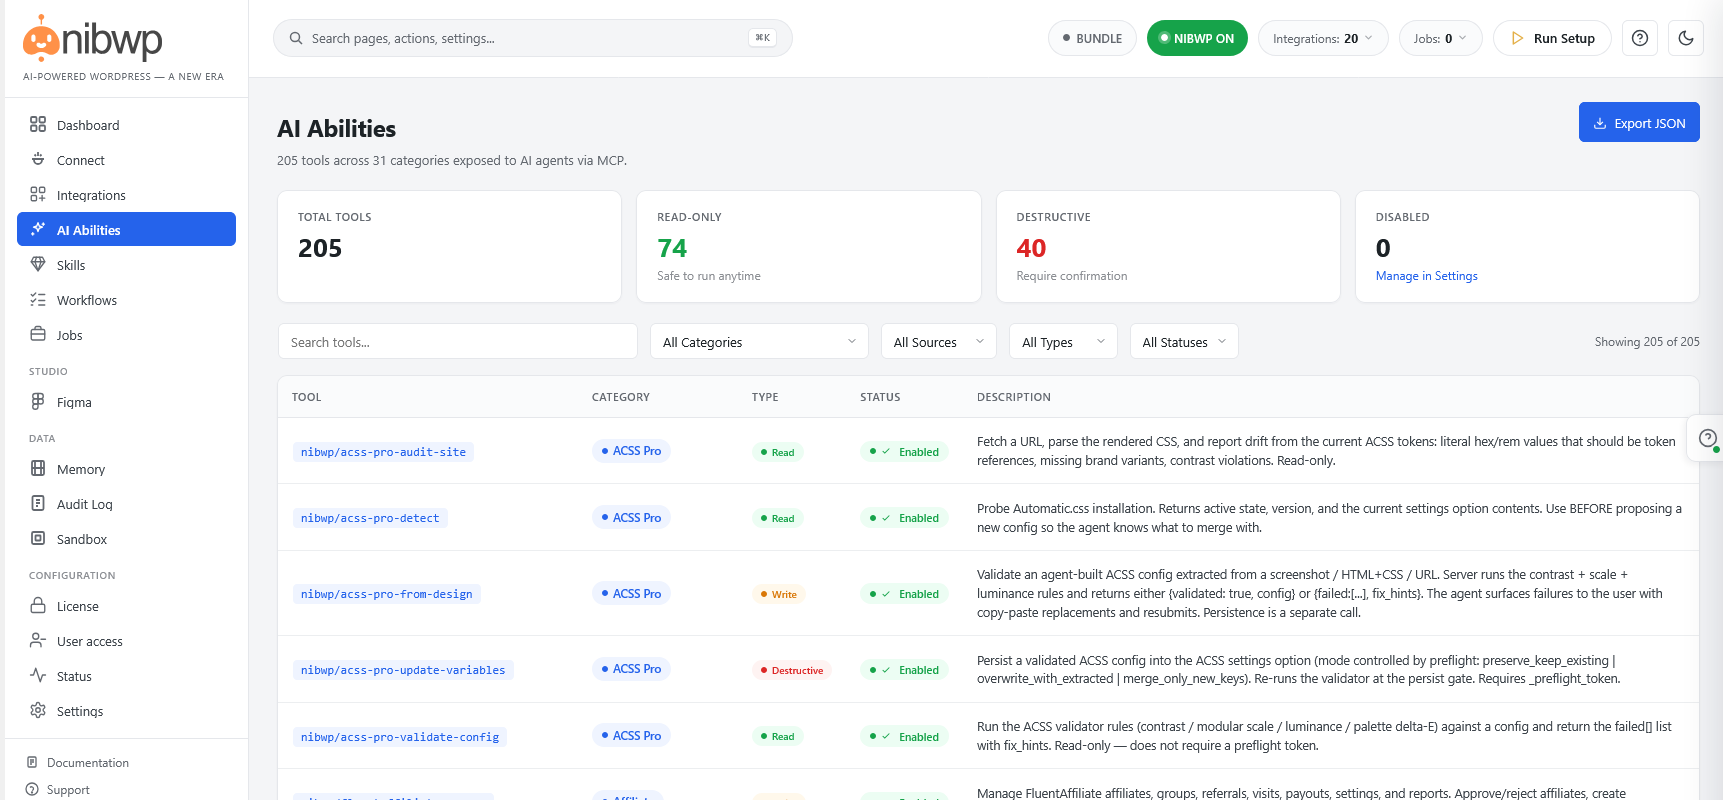Click the TOOL column header
Image resolution: width=1723 pixels, height=800 pixels.
[306, 397]
